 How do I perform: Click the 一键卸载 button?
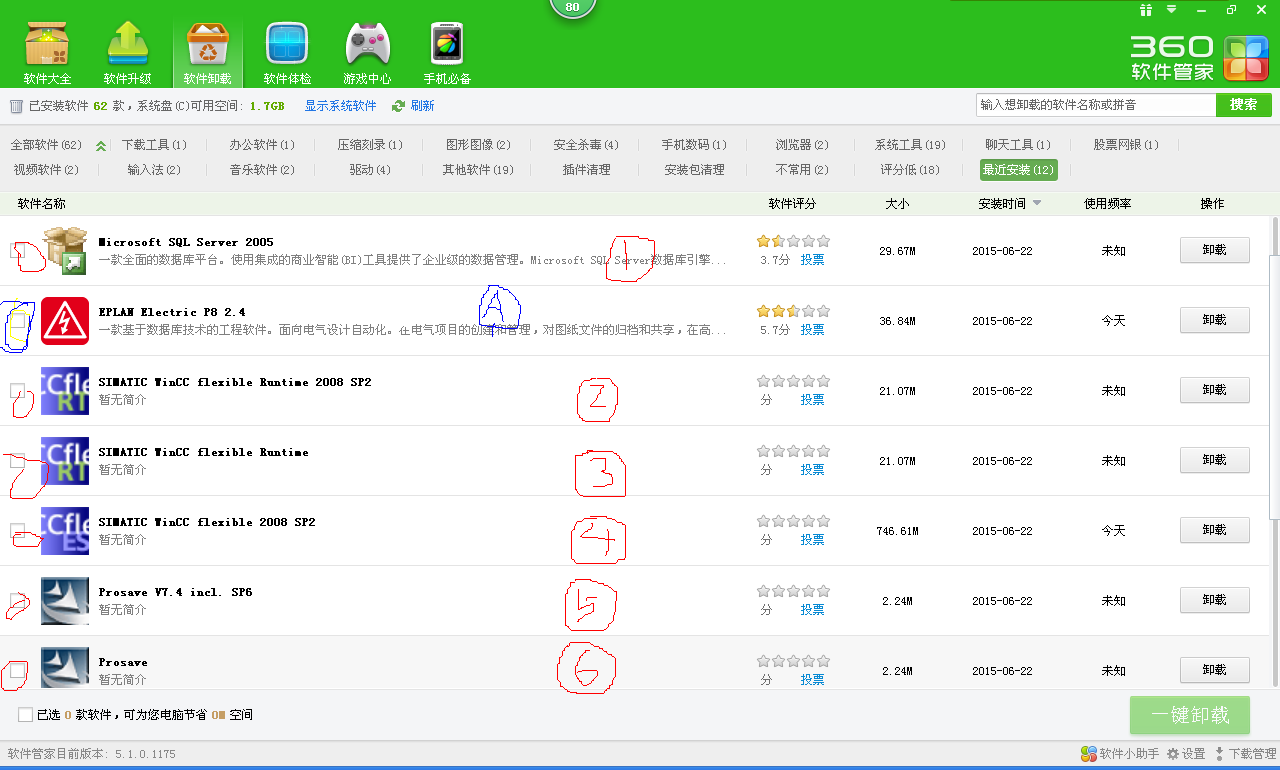[1190, 715]
